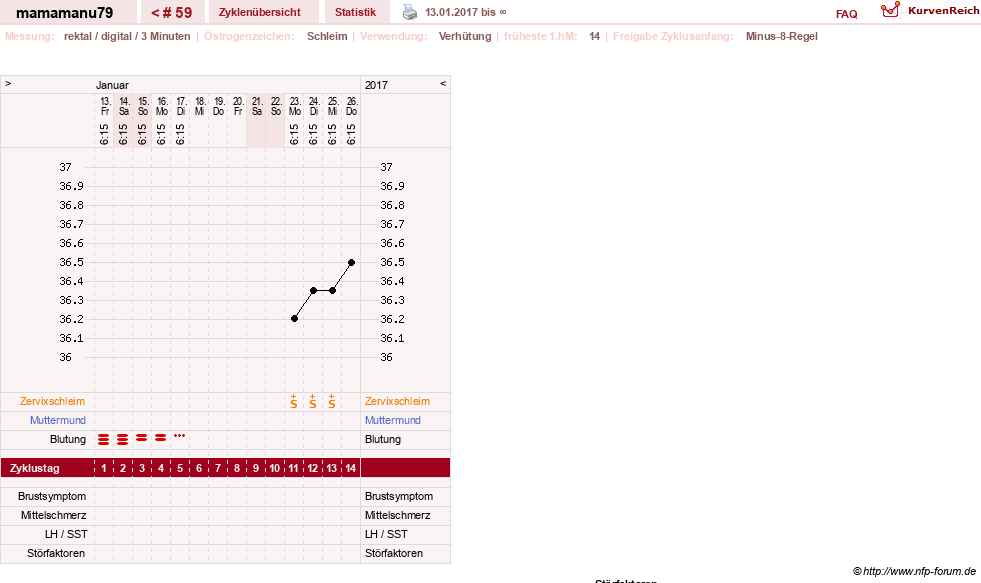Click the < arrow right of 2017
Viewport: 981px width, 583px height.
pyautogui.click(x=443, y=83)
